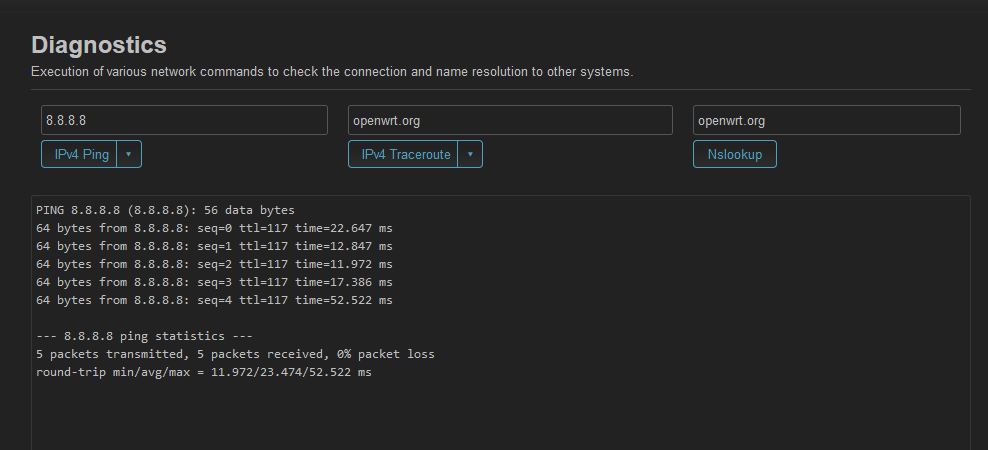Click the empty area of the output box
Viewport: 988px width, 450px height.
pos(500,413)
